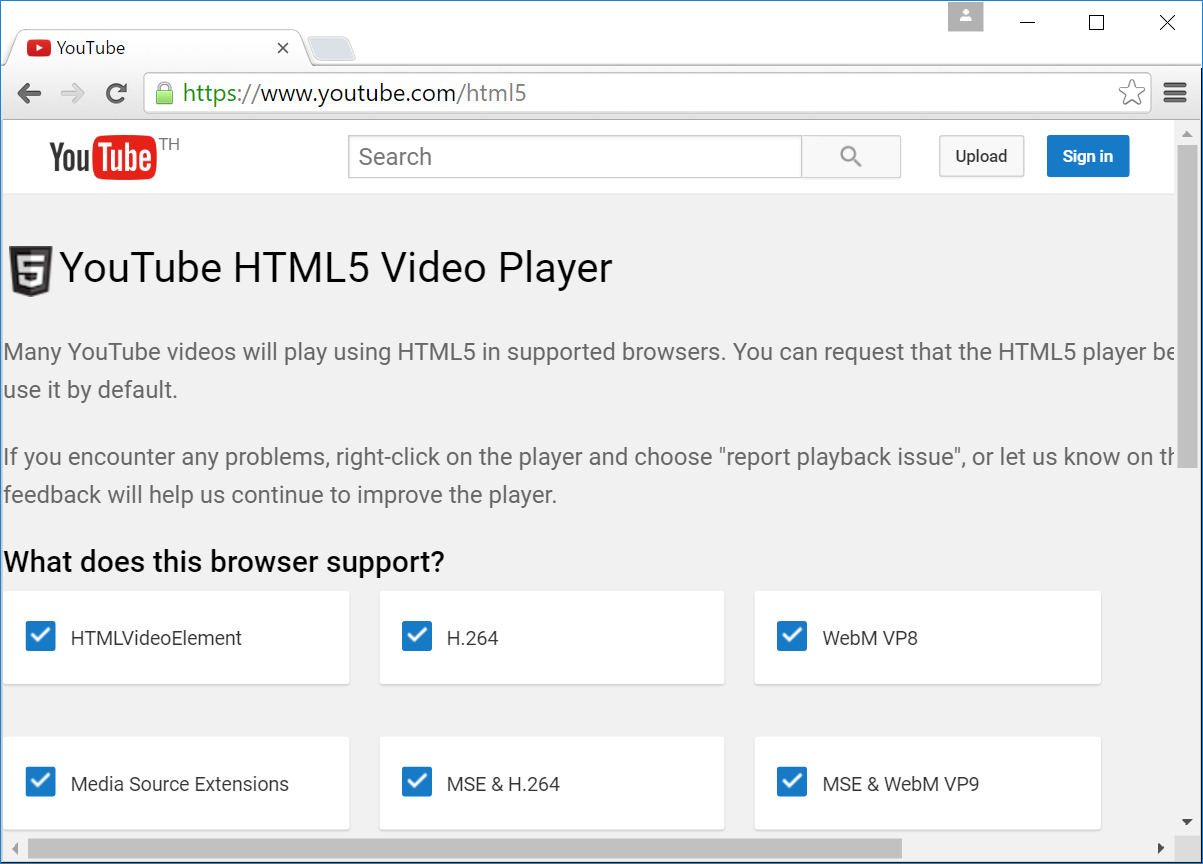The height and width of the screenshot is (864, 1203).
Task: Click the vertical scrollbar up arrow
Action: 1187,133
